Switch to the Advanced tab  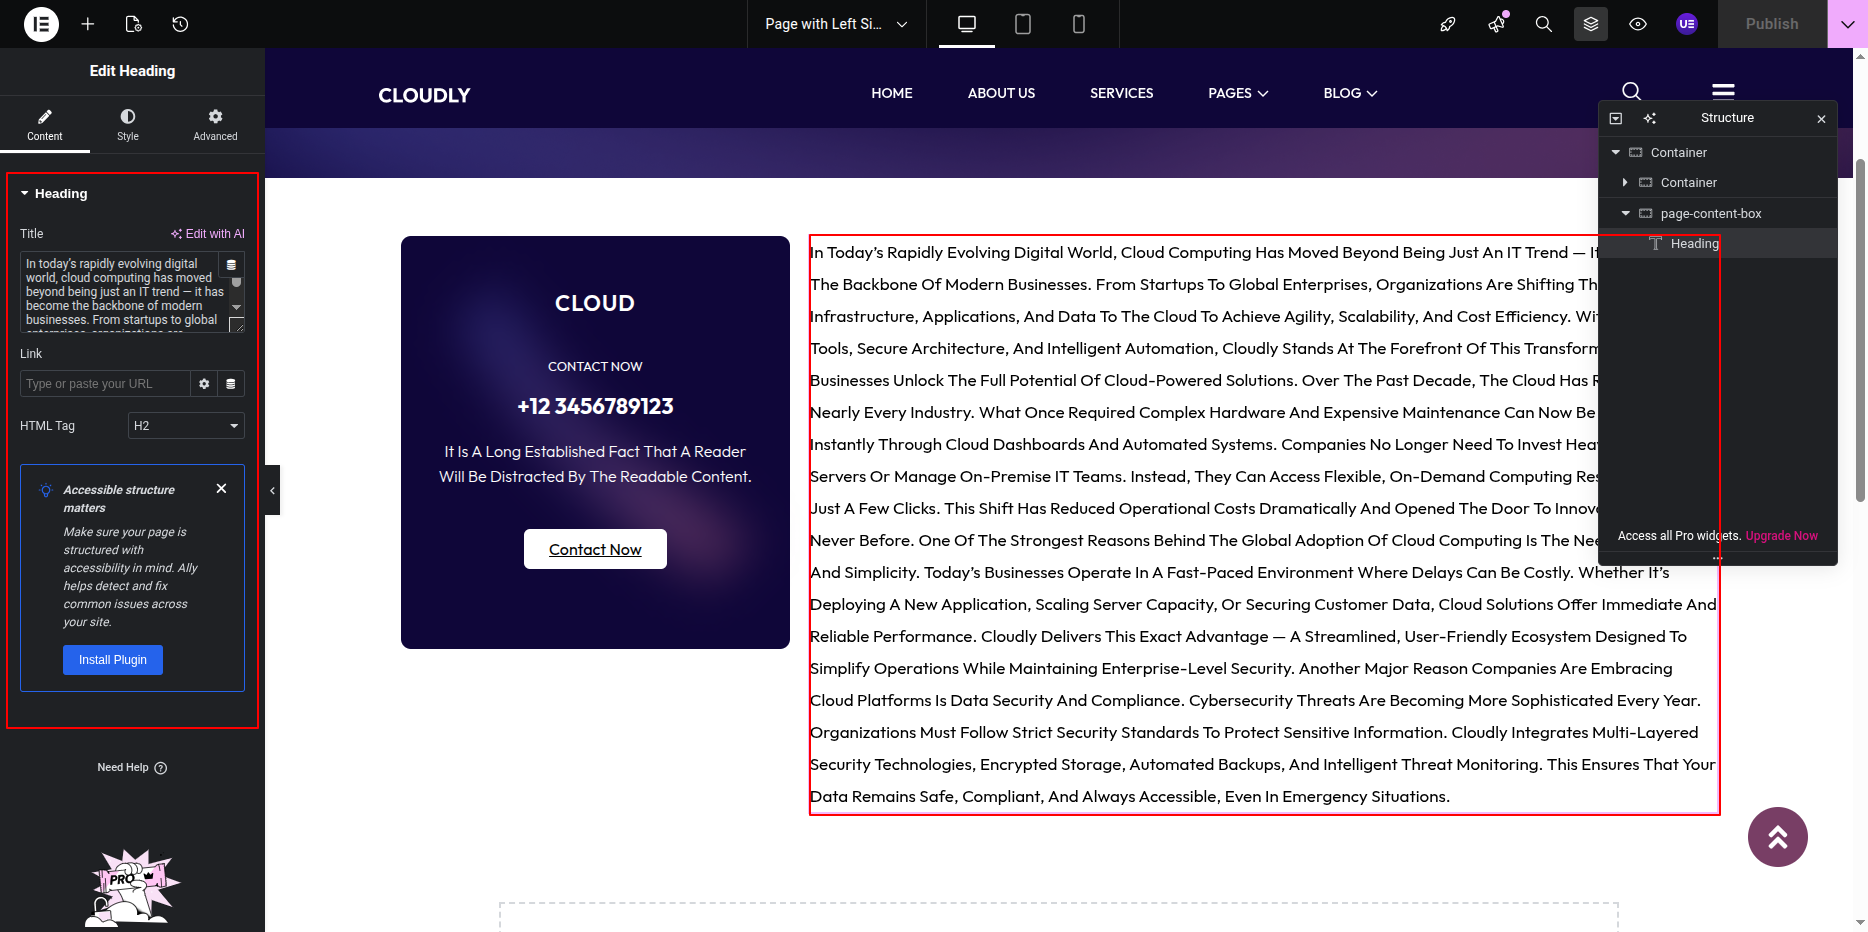[x=215, y=124]
